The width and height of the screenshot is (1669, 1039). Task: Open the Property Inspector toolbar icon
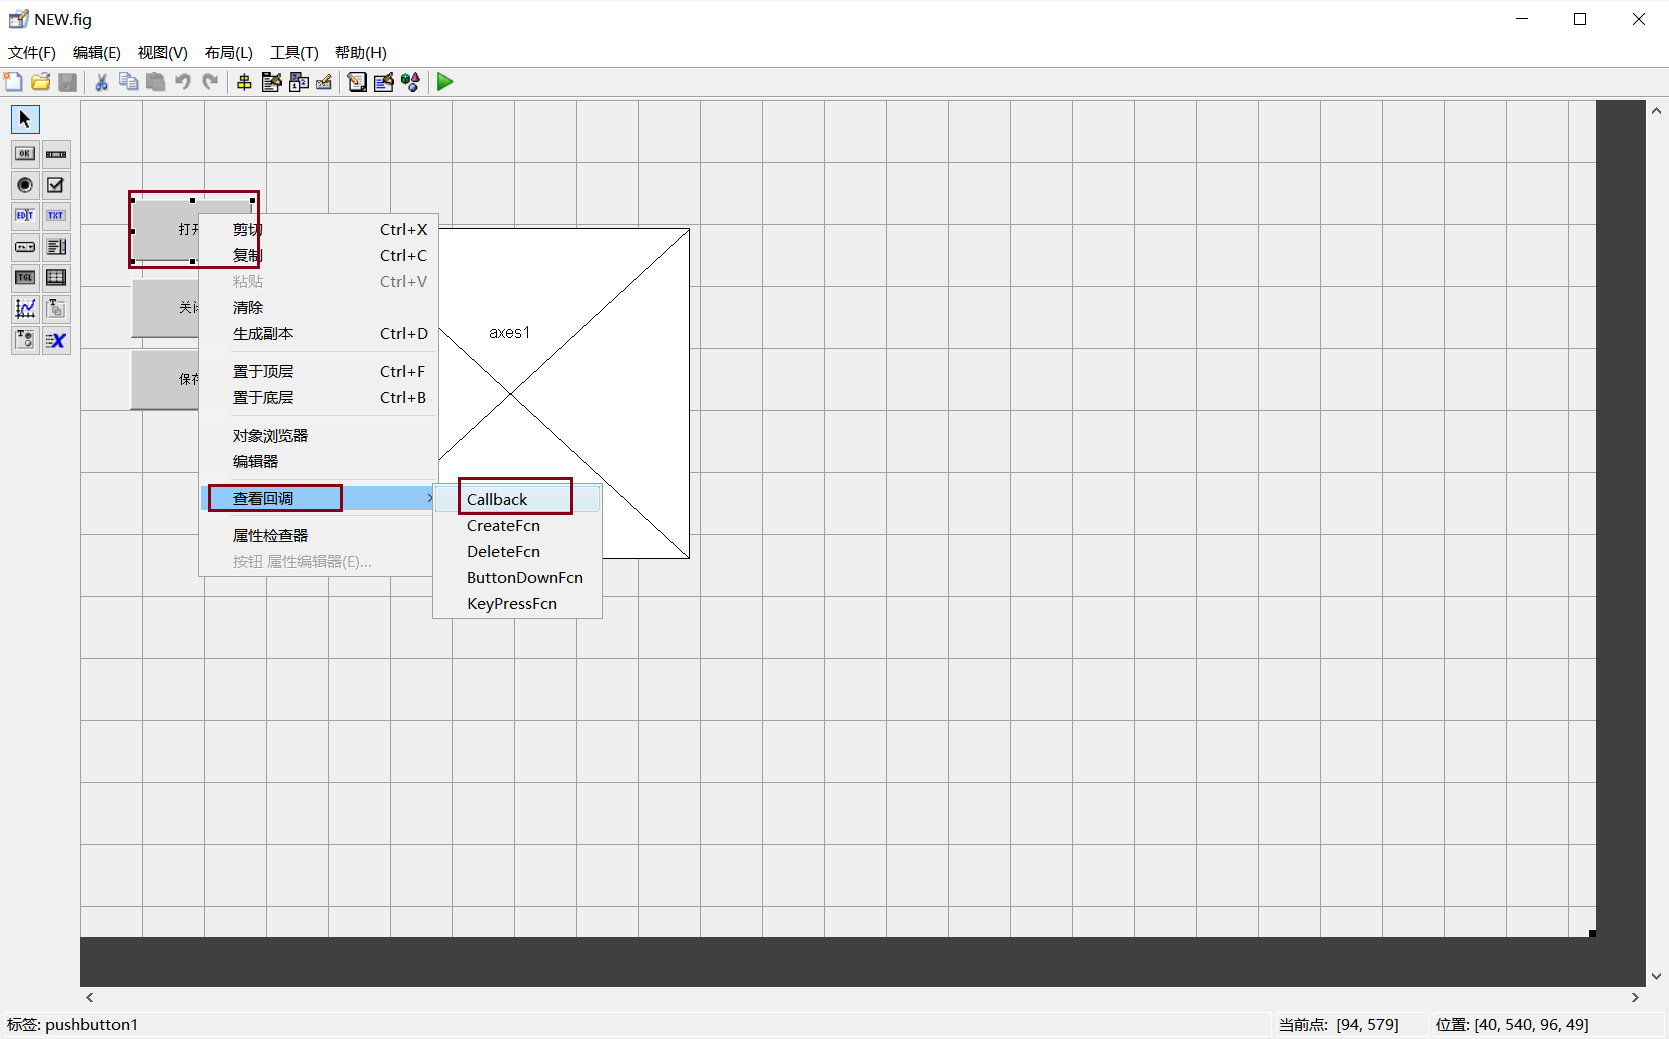pyautogui.click(x=384, y=82)
